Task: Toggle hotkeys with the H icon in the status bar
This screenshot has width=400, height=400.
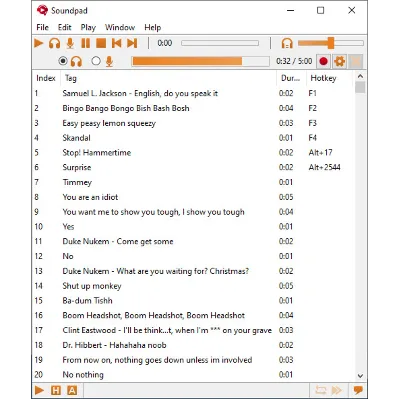Action: tap(56, 390)
